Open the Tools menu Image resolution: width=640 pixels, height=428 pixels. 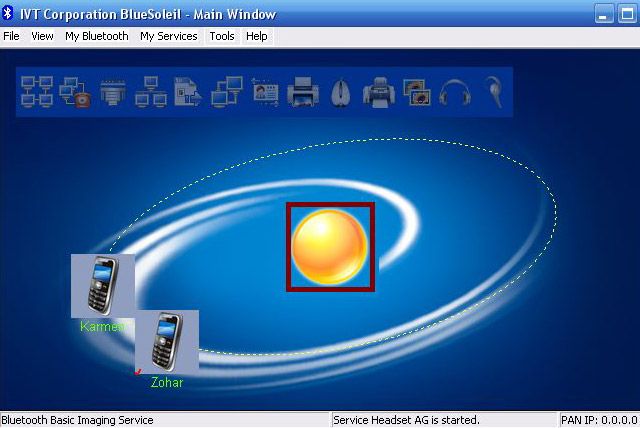pos(222,36)
